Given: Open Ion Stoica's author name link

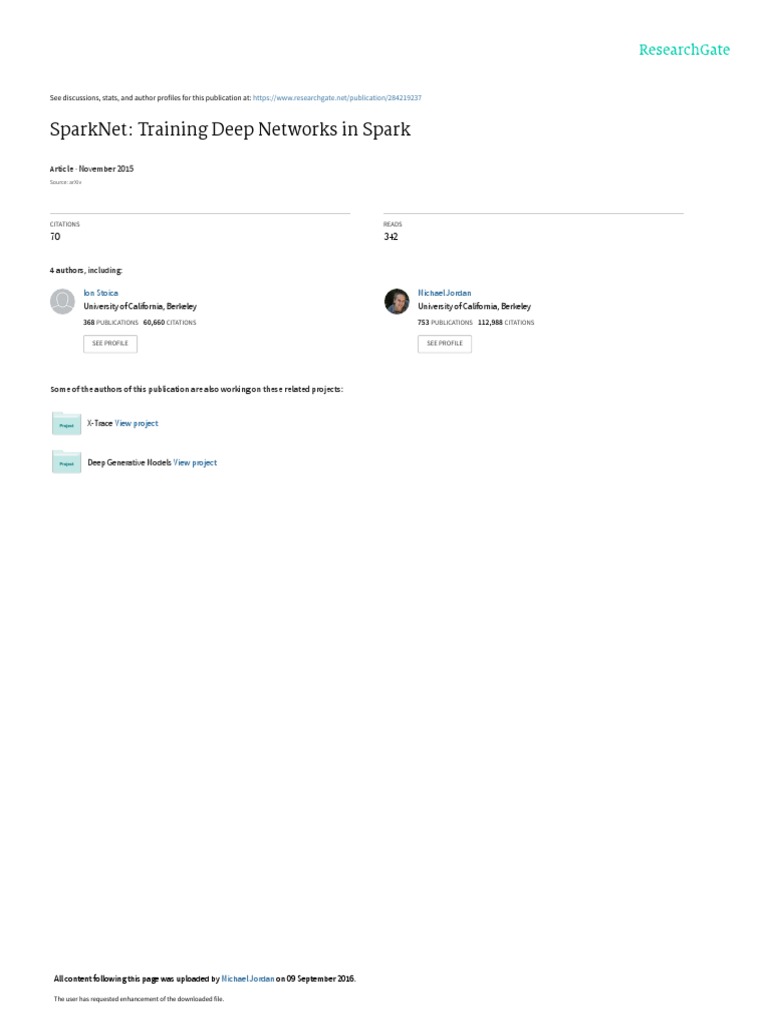Looking at the screenshot, I should (x=101, y=293).
